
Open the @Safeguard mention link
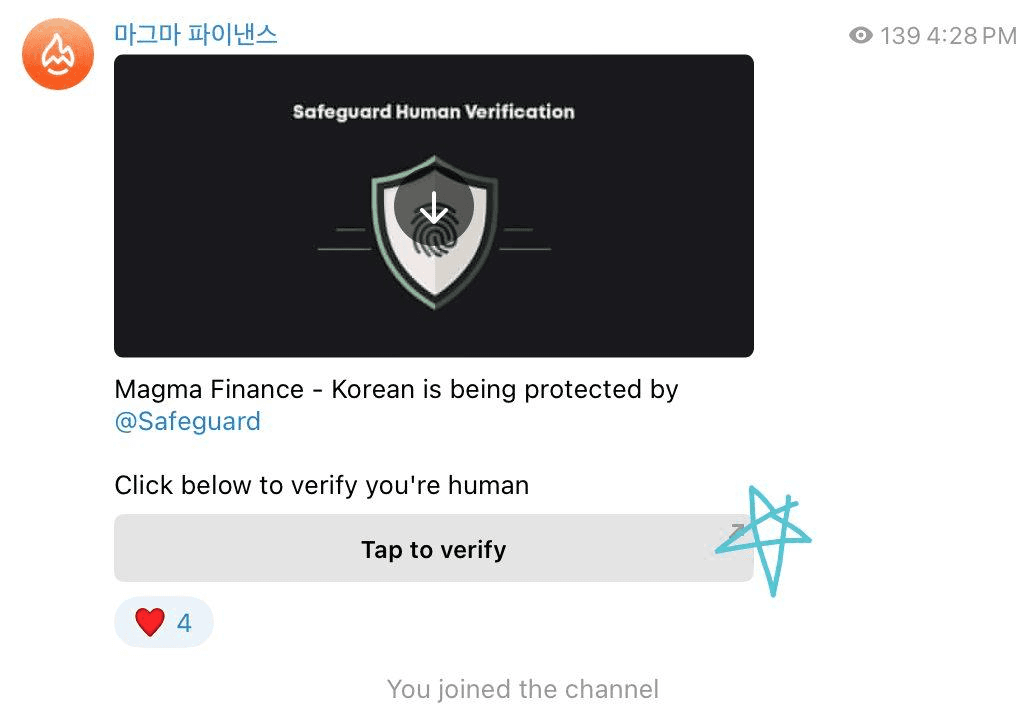point(188,422)
